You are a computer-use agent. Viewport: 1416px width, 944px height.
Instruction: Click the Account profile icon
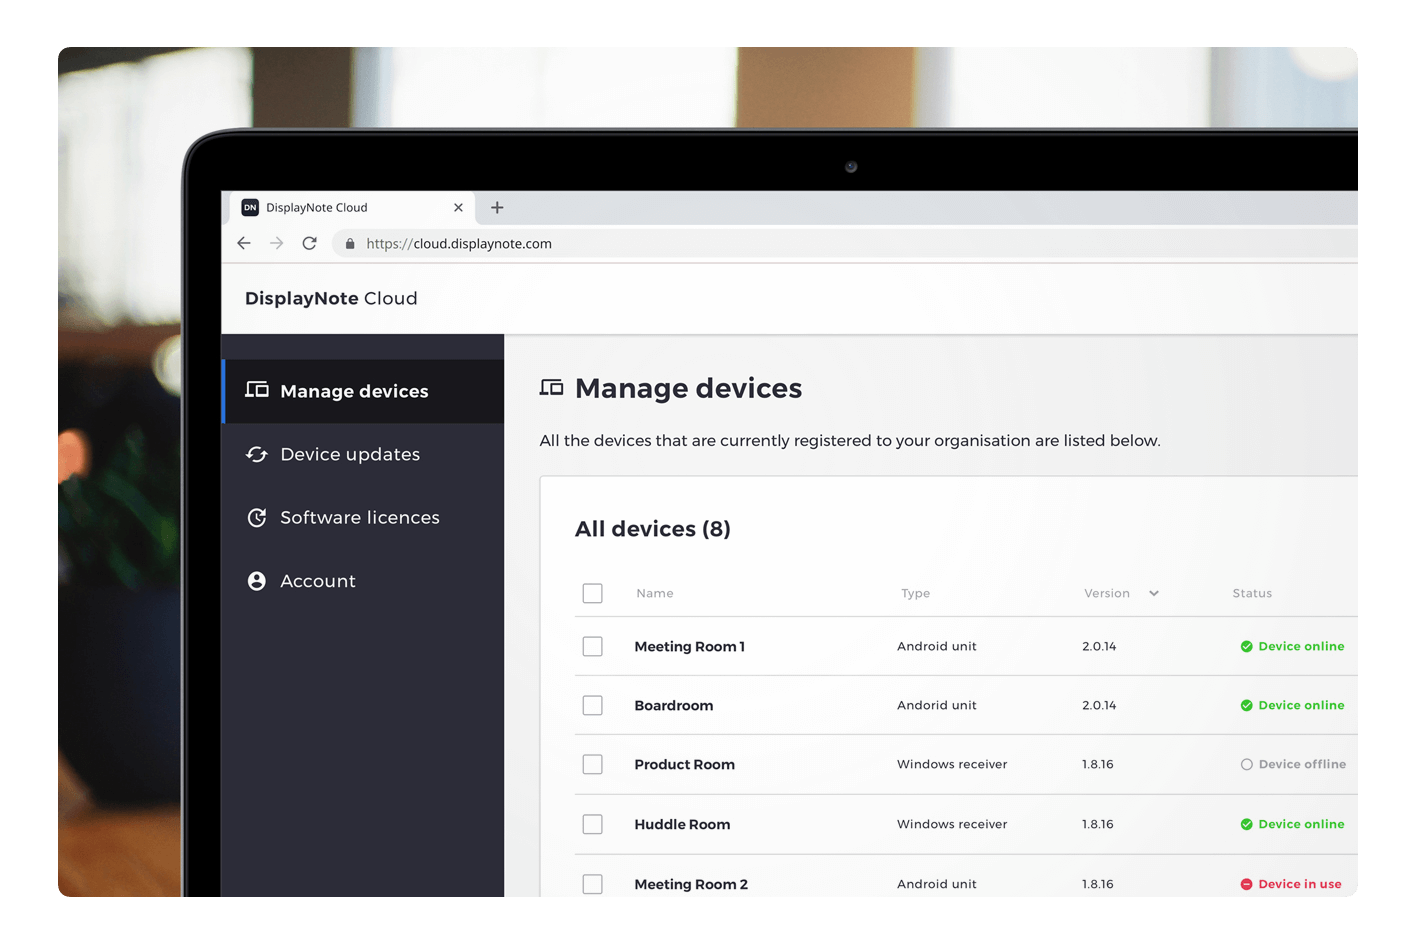coord(257,581)
